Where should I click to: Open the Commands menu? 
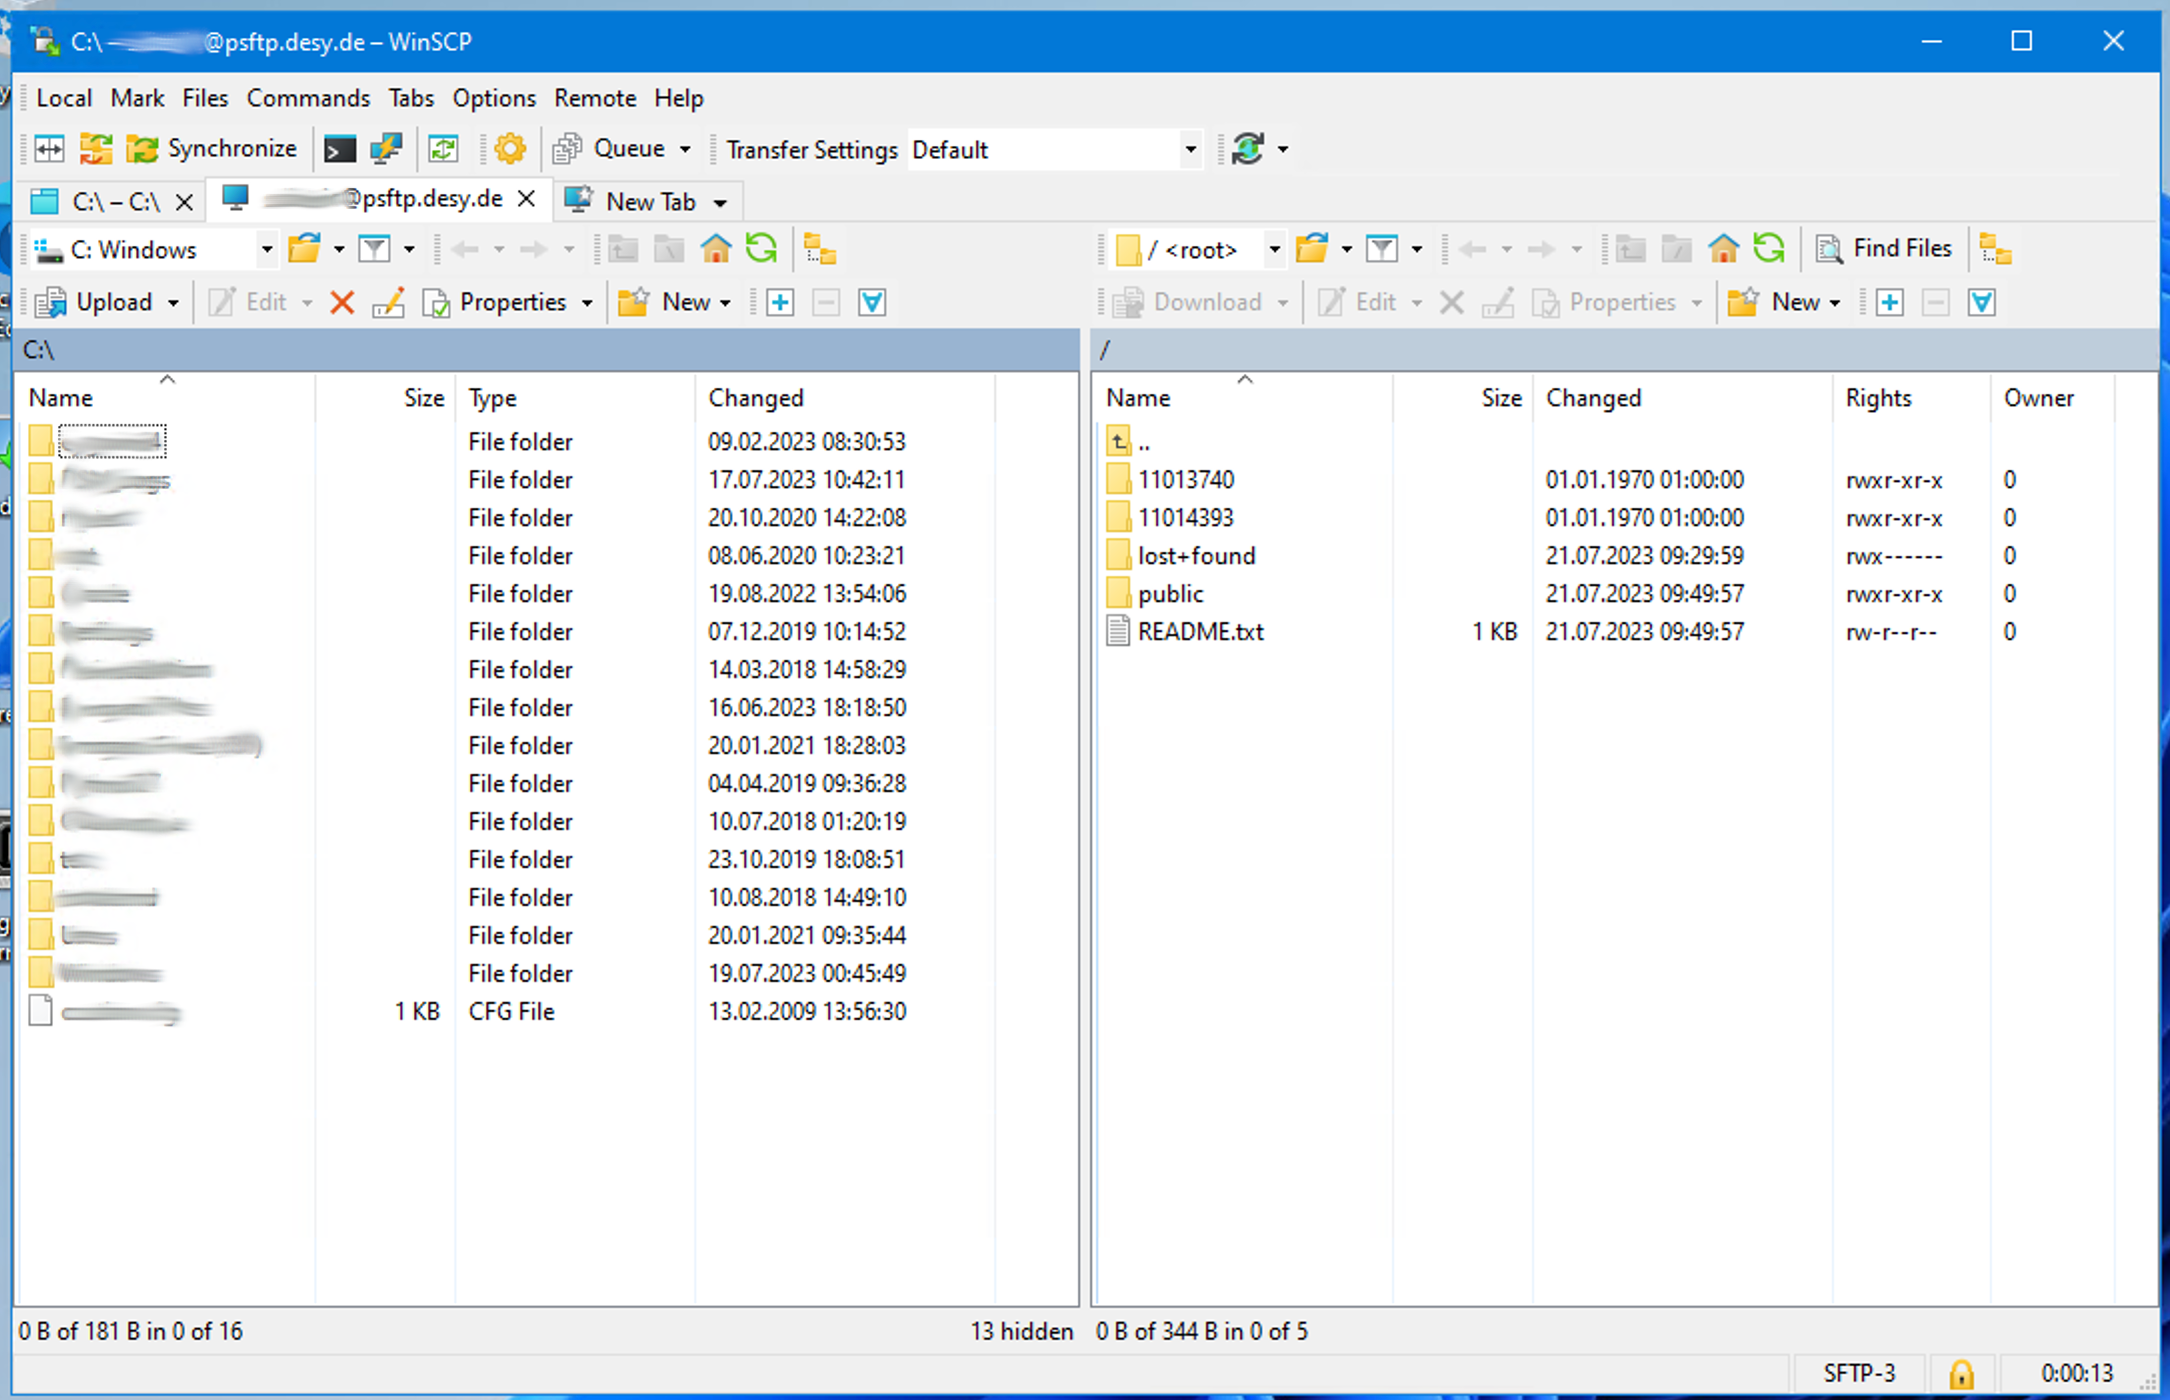coord(308,98)
